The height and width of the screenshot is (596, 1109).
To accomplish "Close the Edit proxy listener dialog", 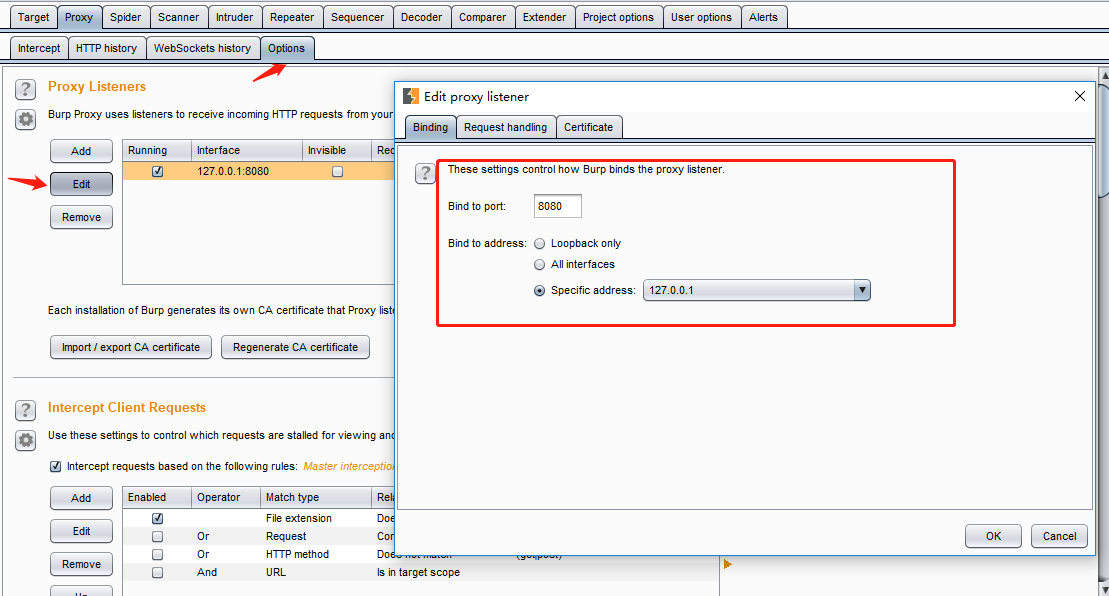I will 1079,96.
